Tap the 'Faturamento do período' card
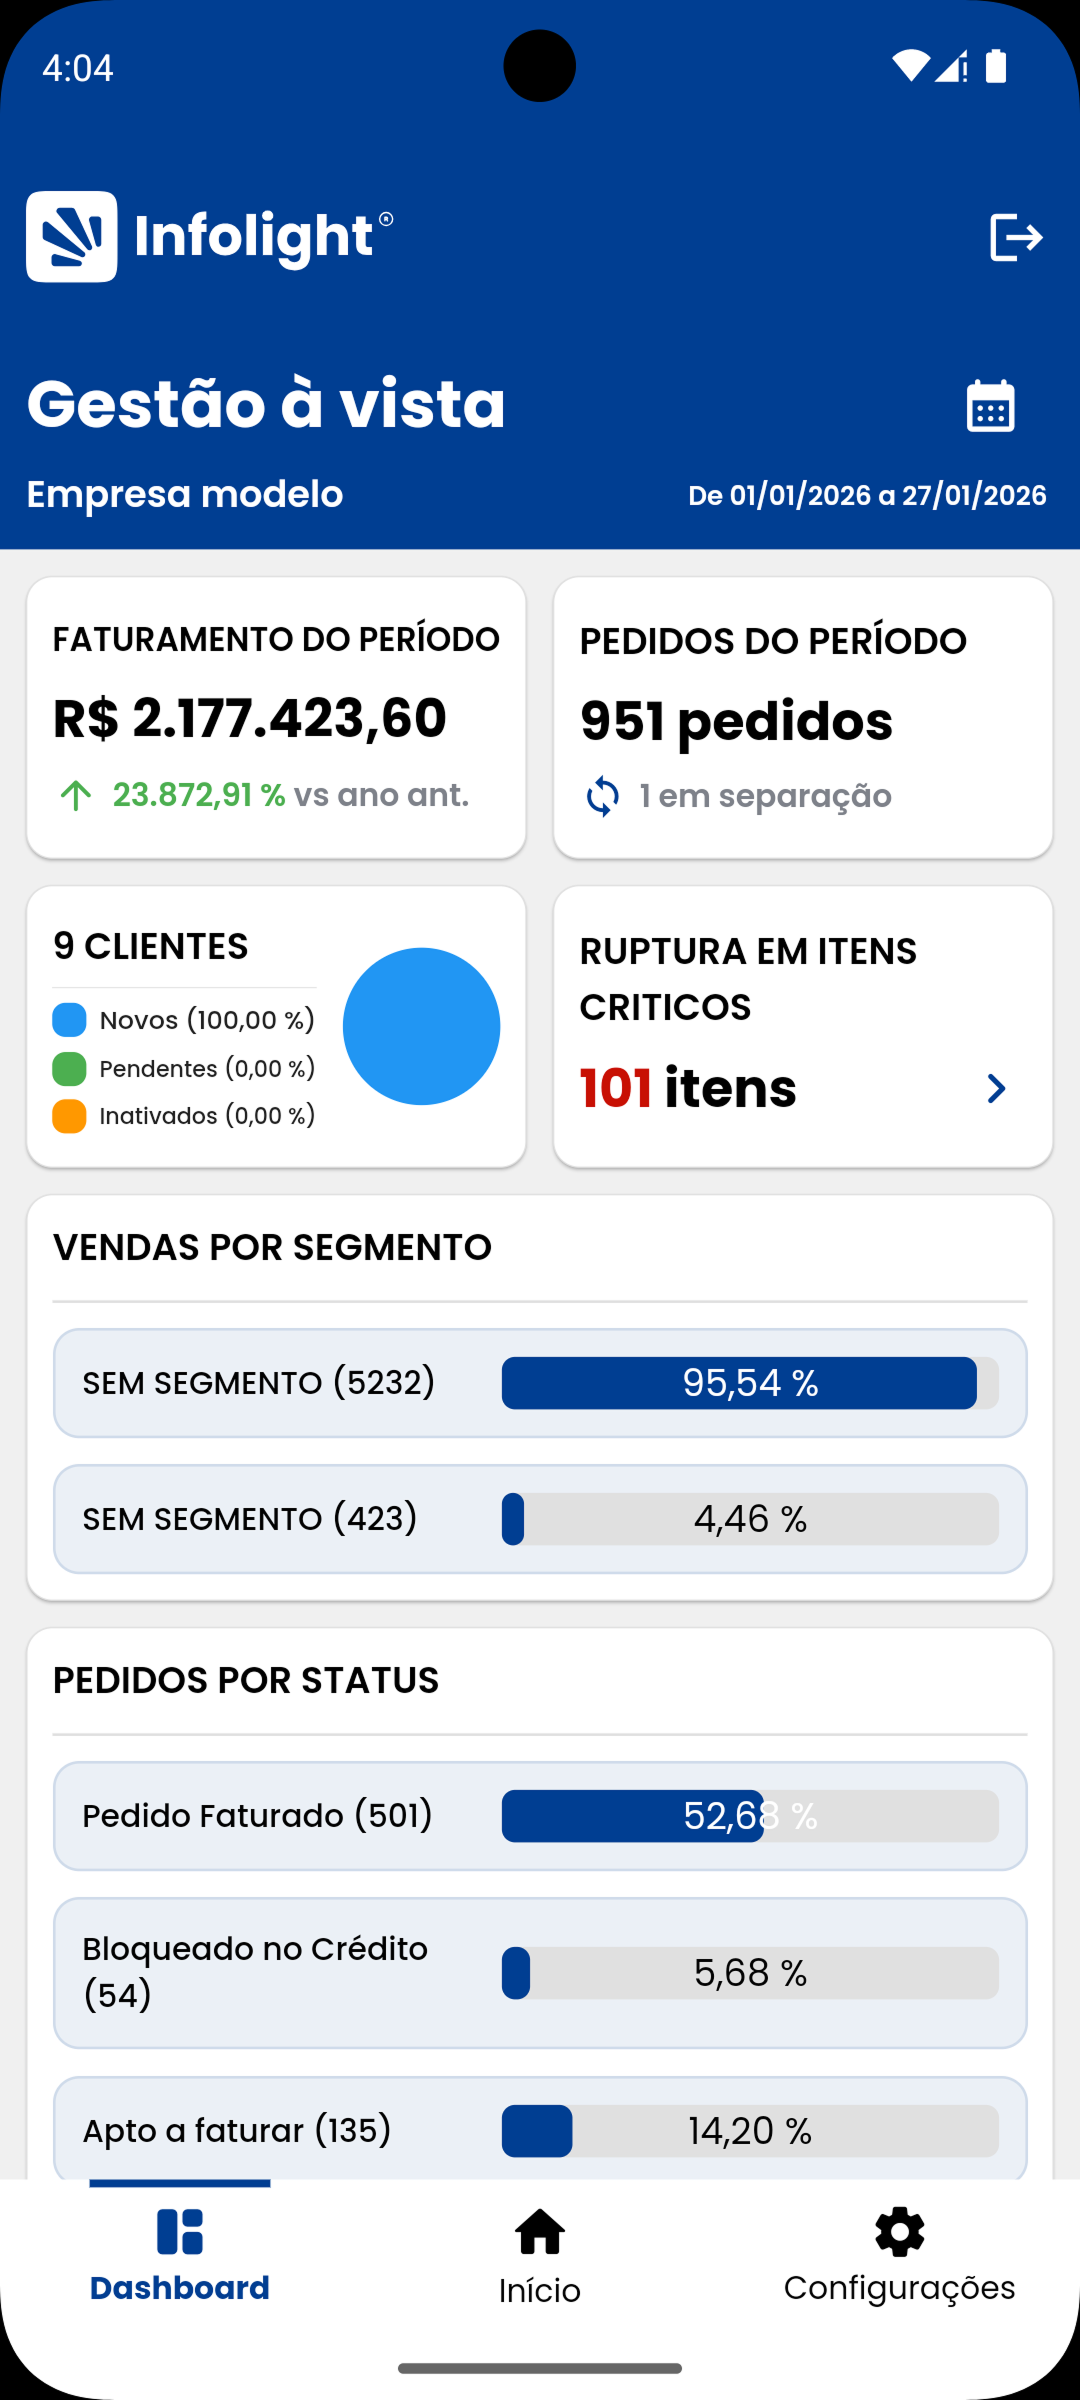The image size is (1080, 2400). (276, 717)
